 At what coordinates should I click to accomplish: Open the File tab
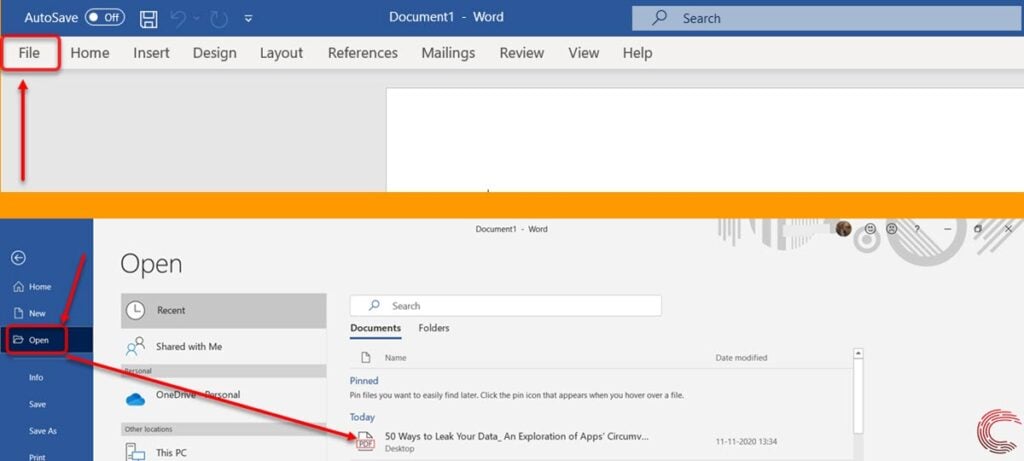click(x=29, y=53)
